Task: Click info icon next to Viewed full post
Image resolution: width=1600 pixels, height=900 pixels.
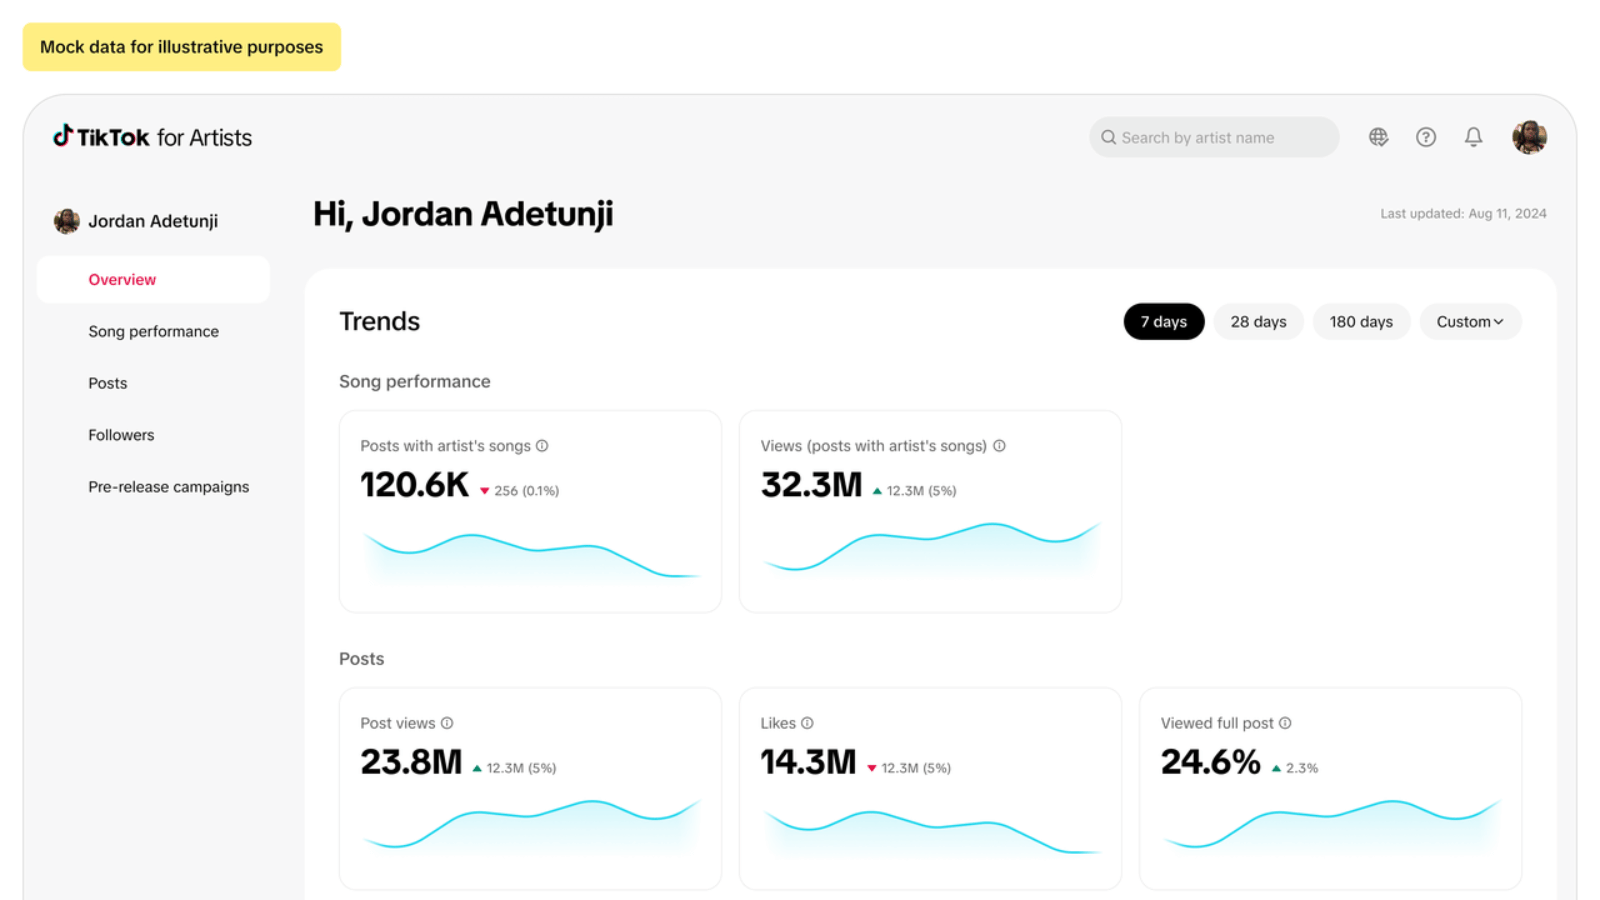Action: pos(1285,723)
